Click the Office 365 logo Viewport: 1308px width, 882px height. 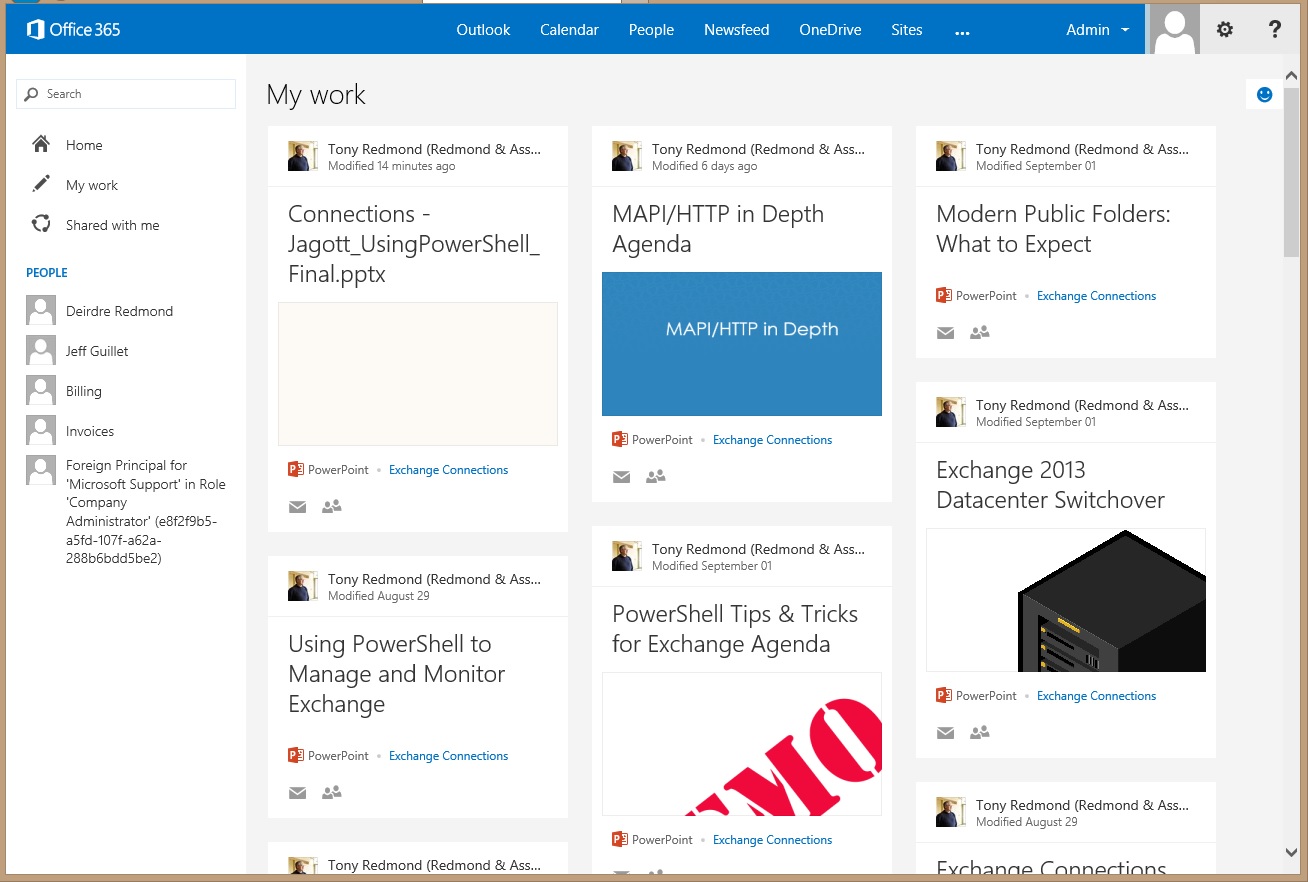(x=73, y=30)
